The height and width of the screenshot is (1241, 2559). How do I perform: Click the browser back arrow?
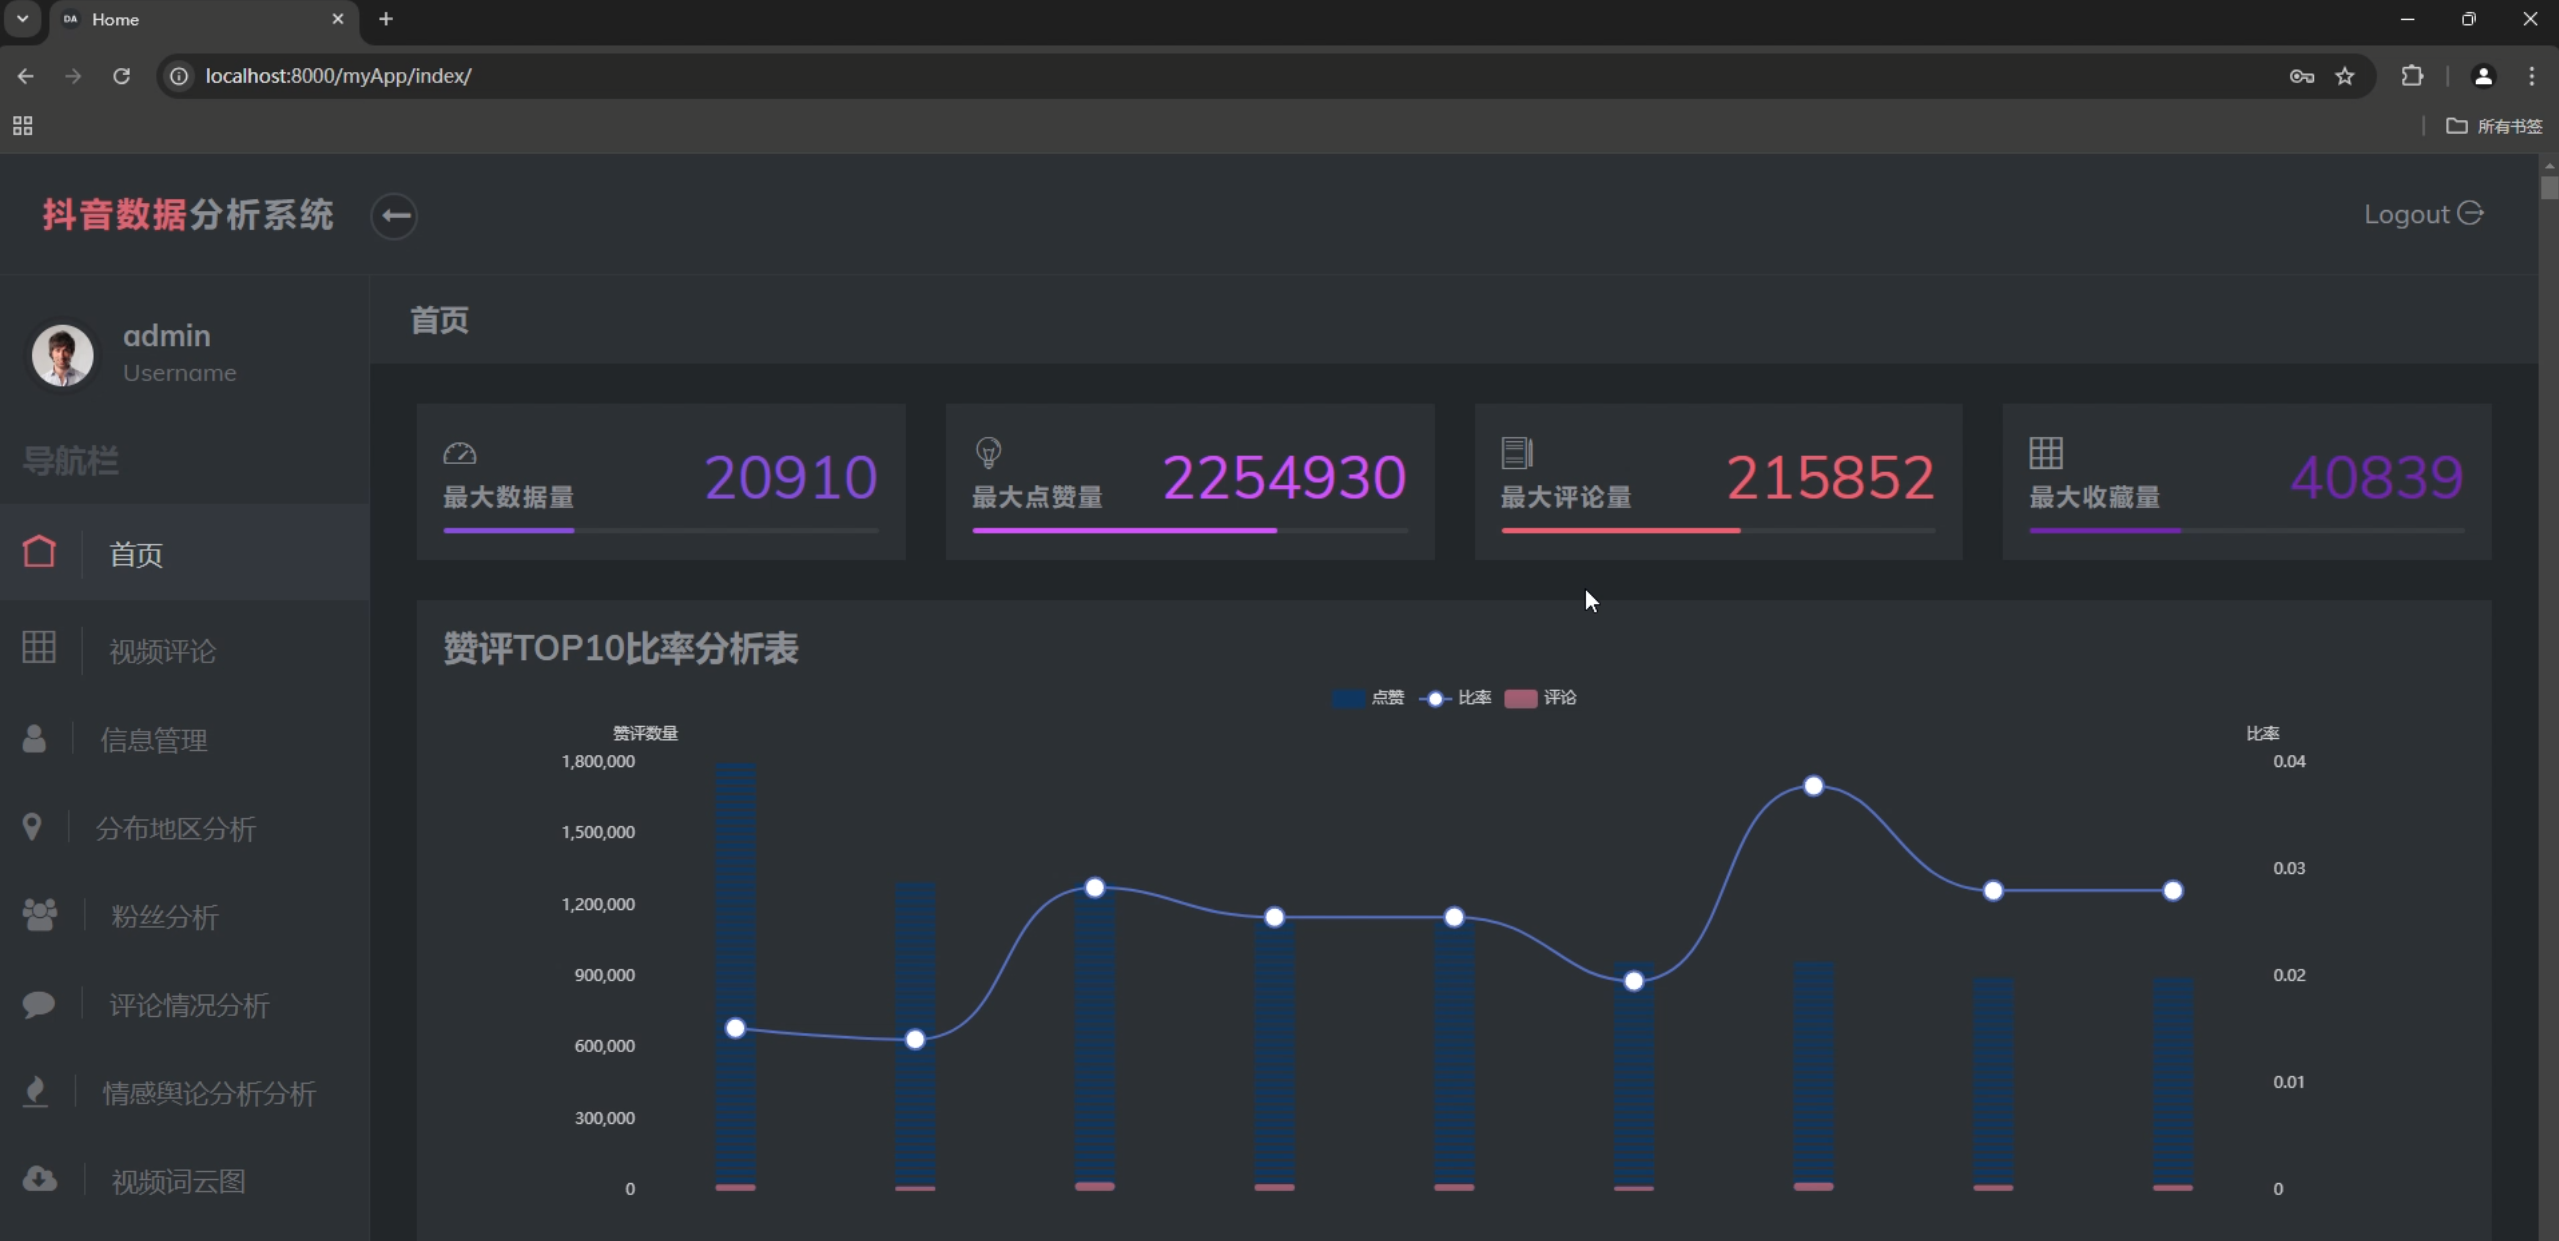tap(26, 76)
